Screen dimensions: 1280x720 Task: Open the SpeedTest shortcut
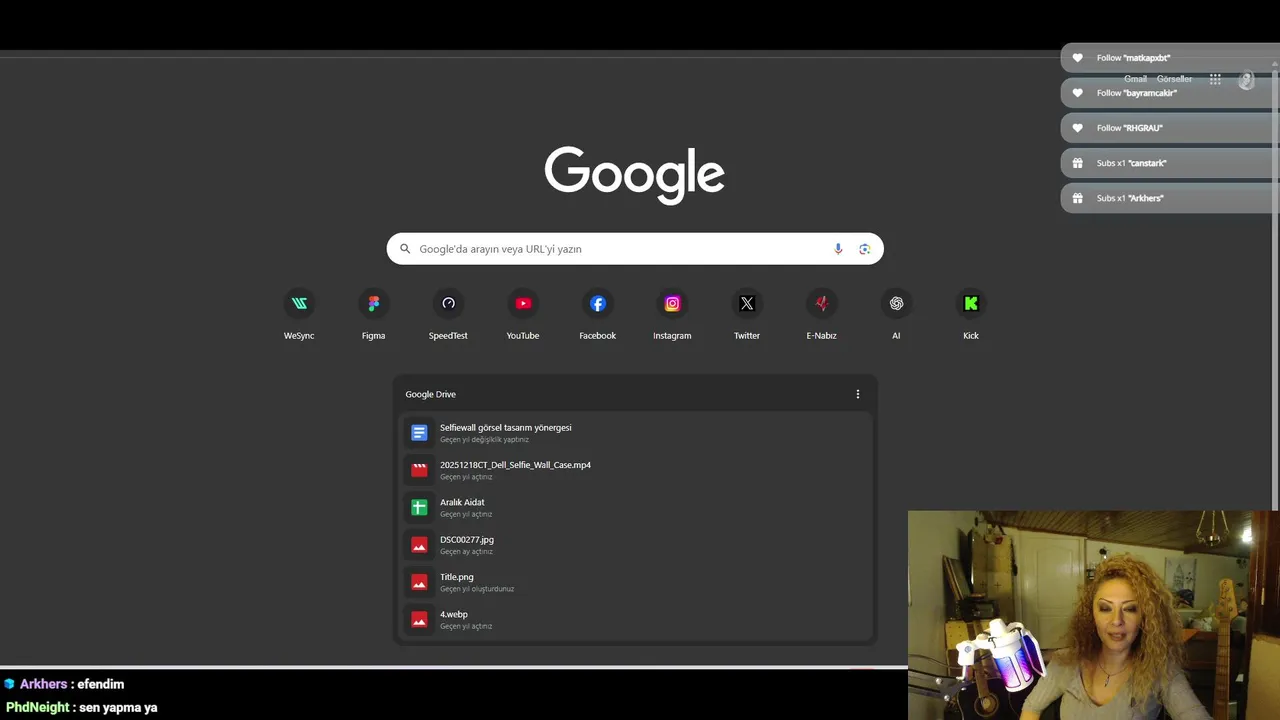pos(448,314)
